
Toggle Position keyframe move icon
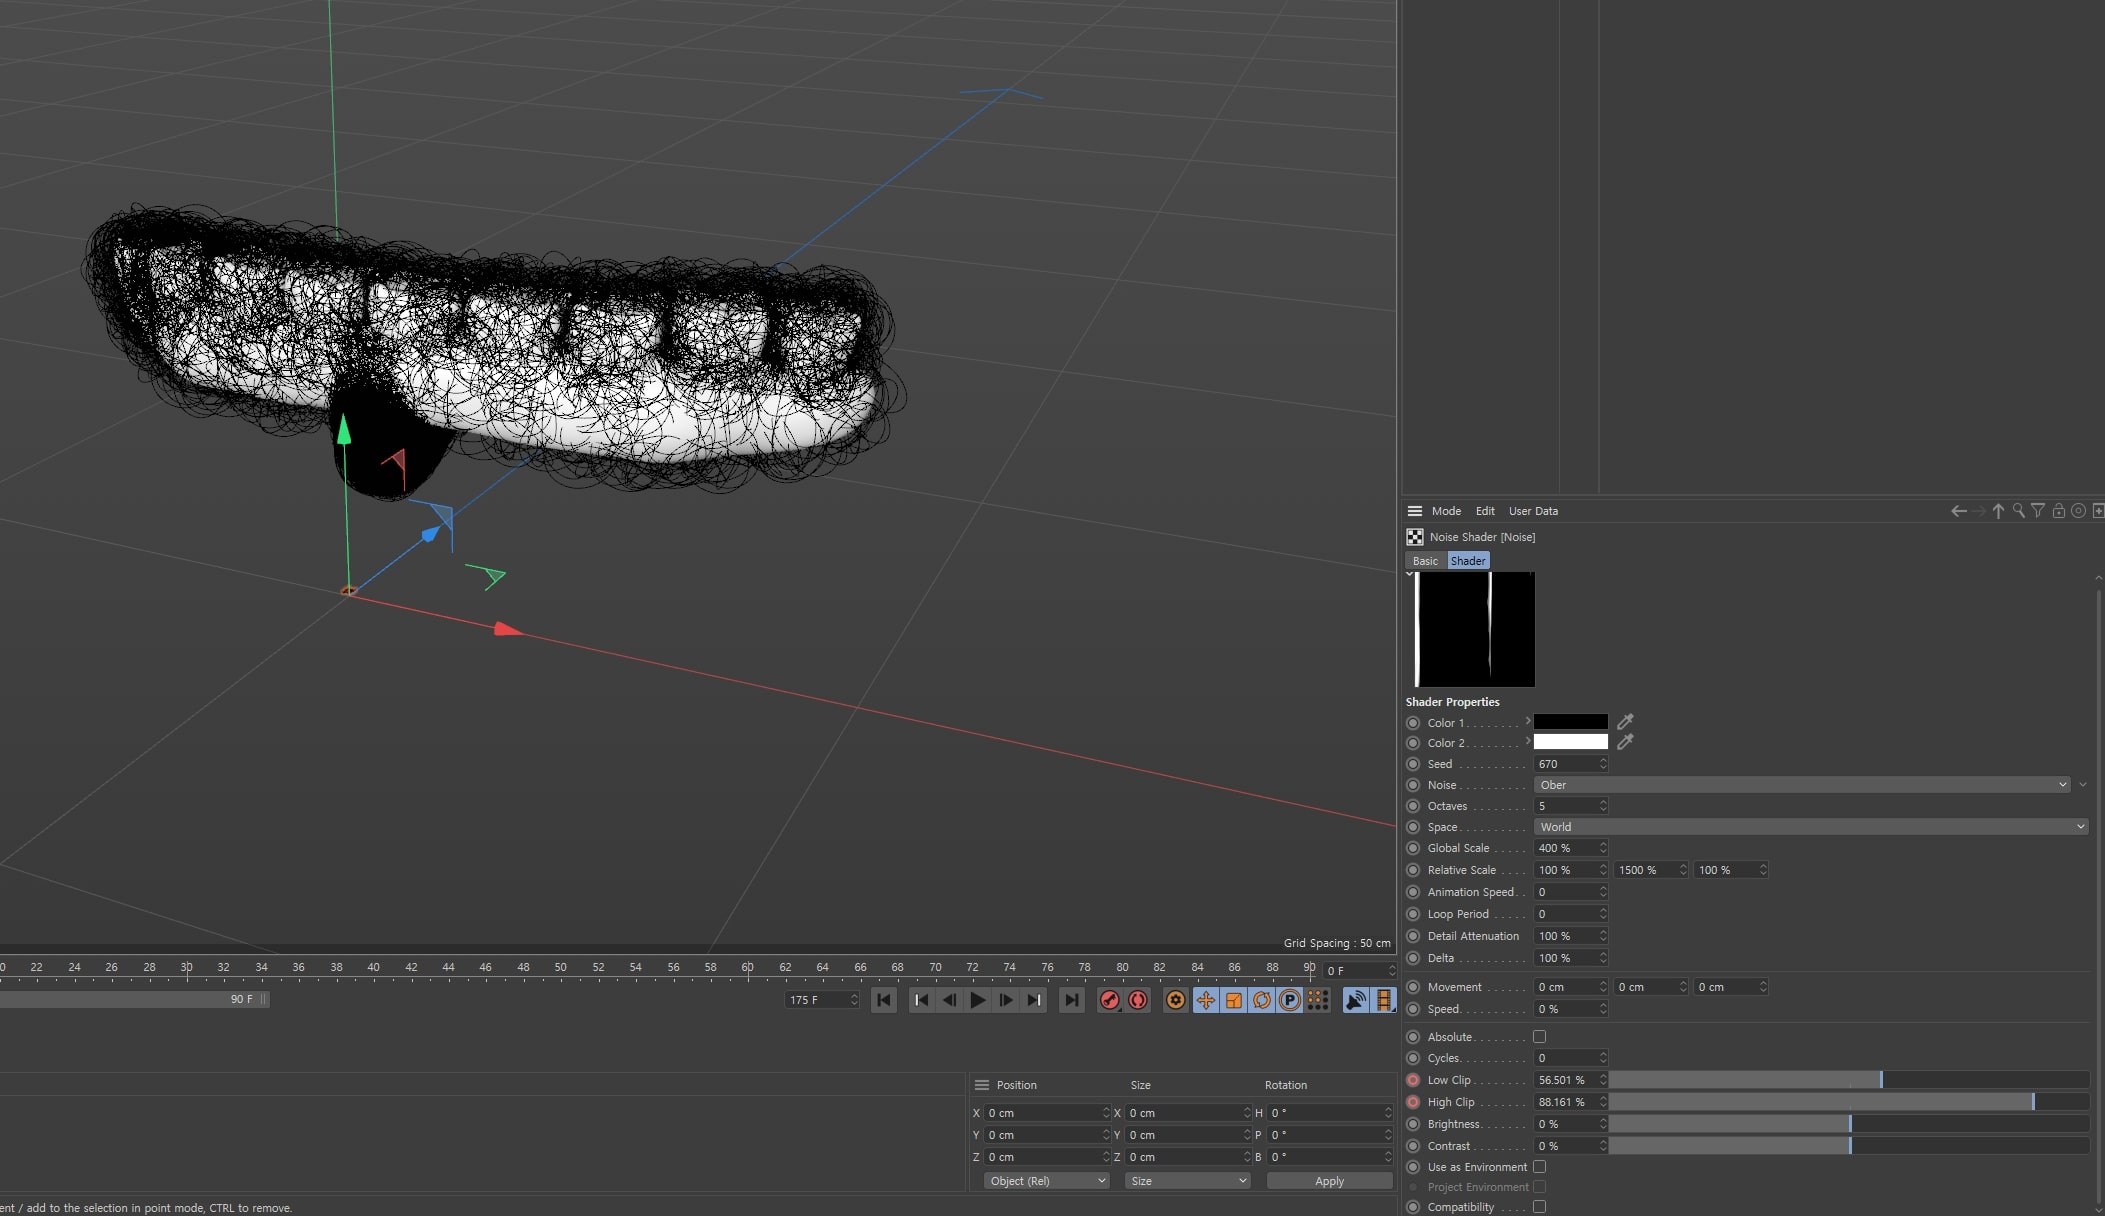coord(1206,1000)
